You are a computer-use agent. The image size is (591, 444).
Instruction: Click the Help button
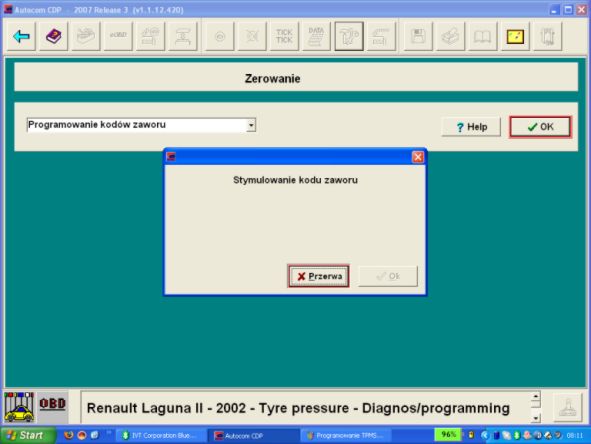click(471, 127)
